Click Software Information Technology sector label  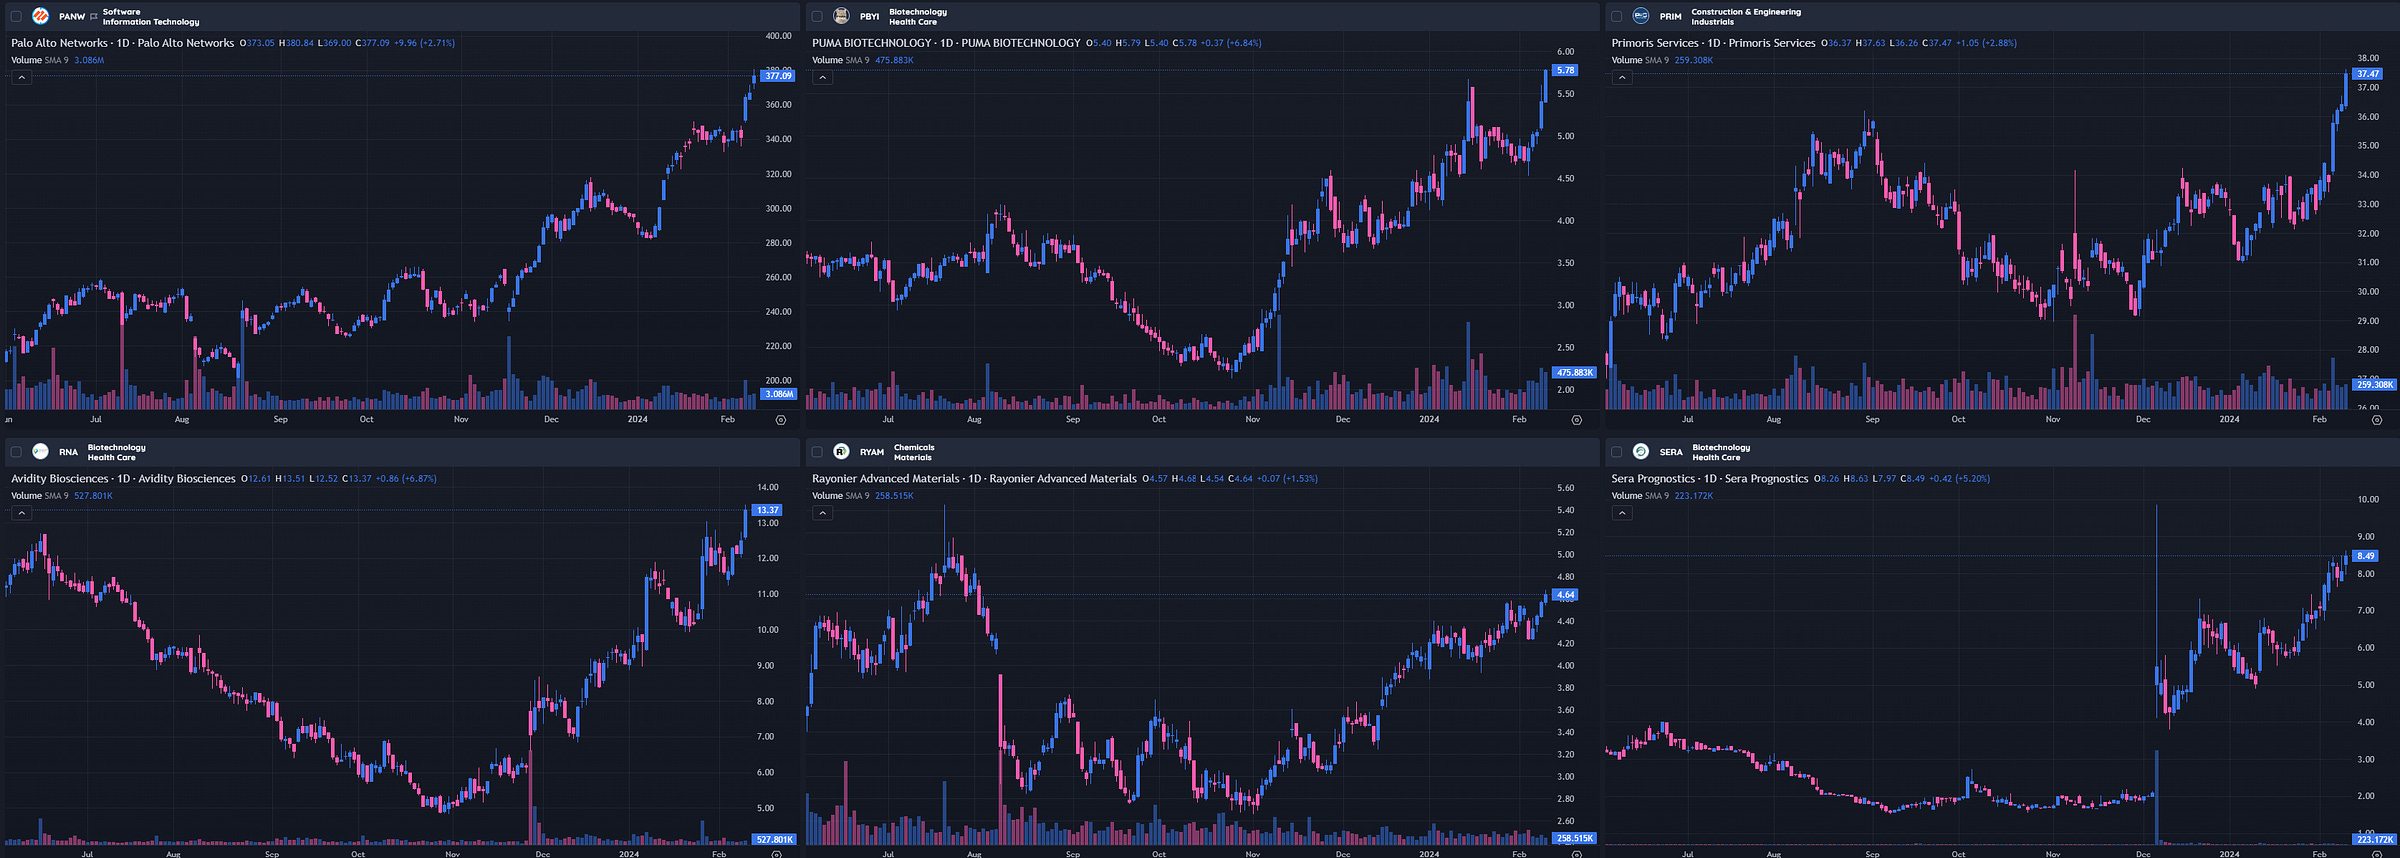coord(151,17)
